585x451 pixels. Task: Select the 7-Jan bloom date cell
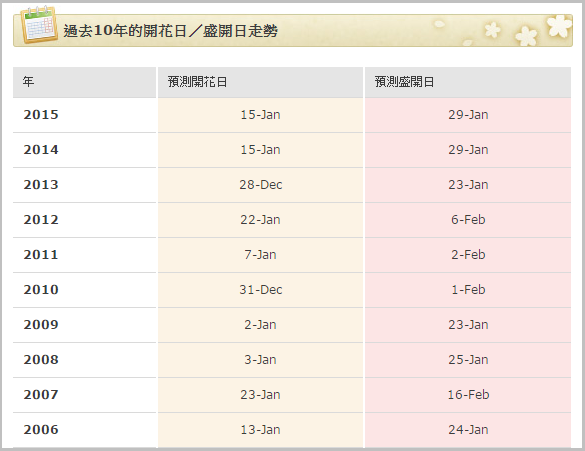click(x=260, y=255)
